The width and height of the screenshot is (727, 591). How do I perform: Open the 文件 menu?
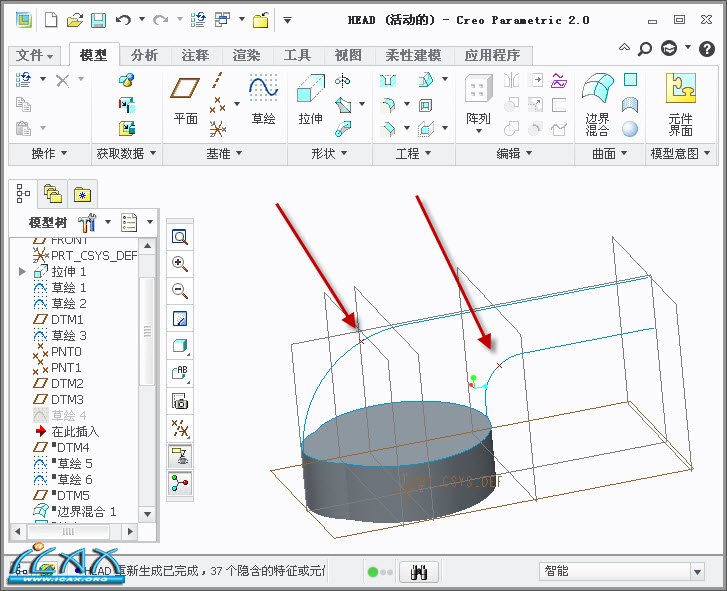36,55
